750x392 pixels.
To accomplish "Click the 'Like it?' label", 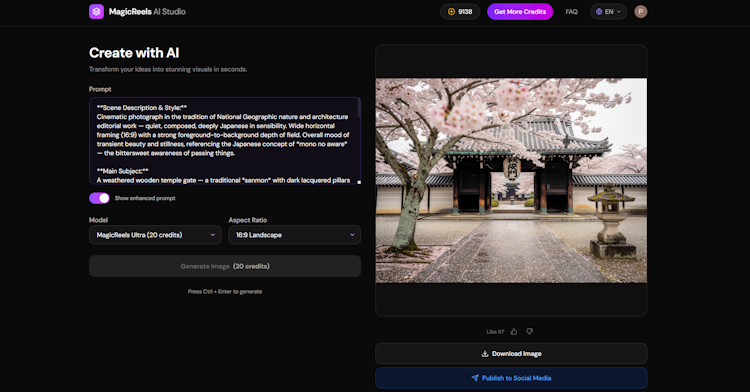I will (495, 331).
